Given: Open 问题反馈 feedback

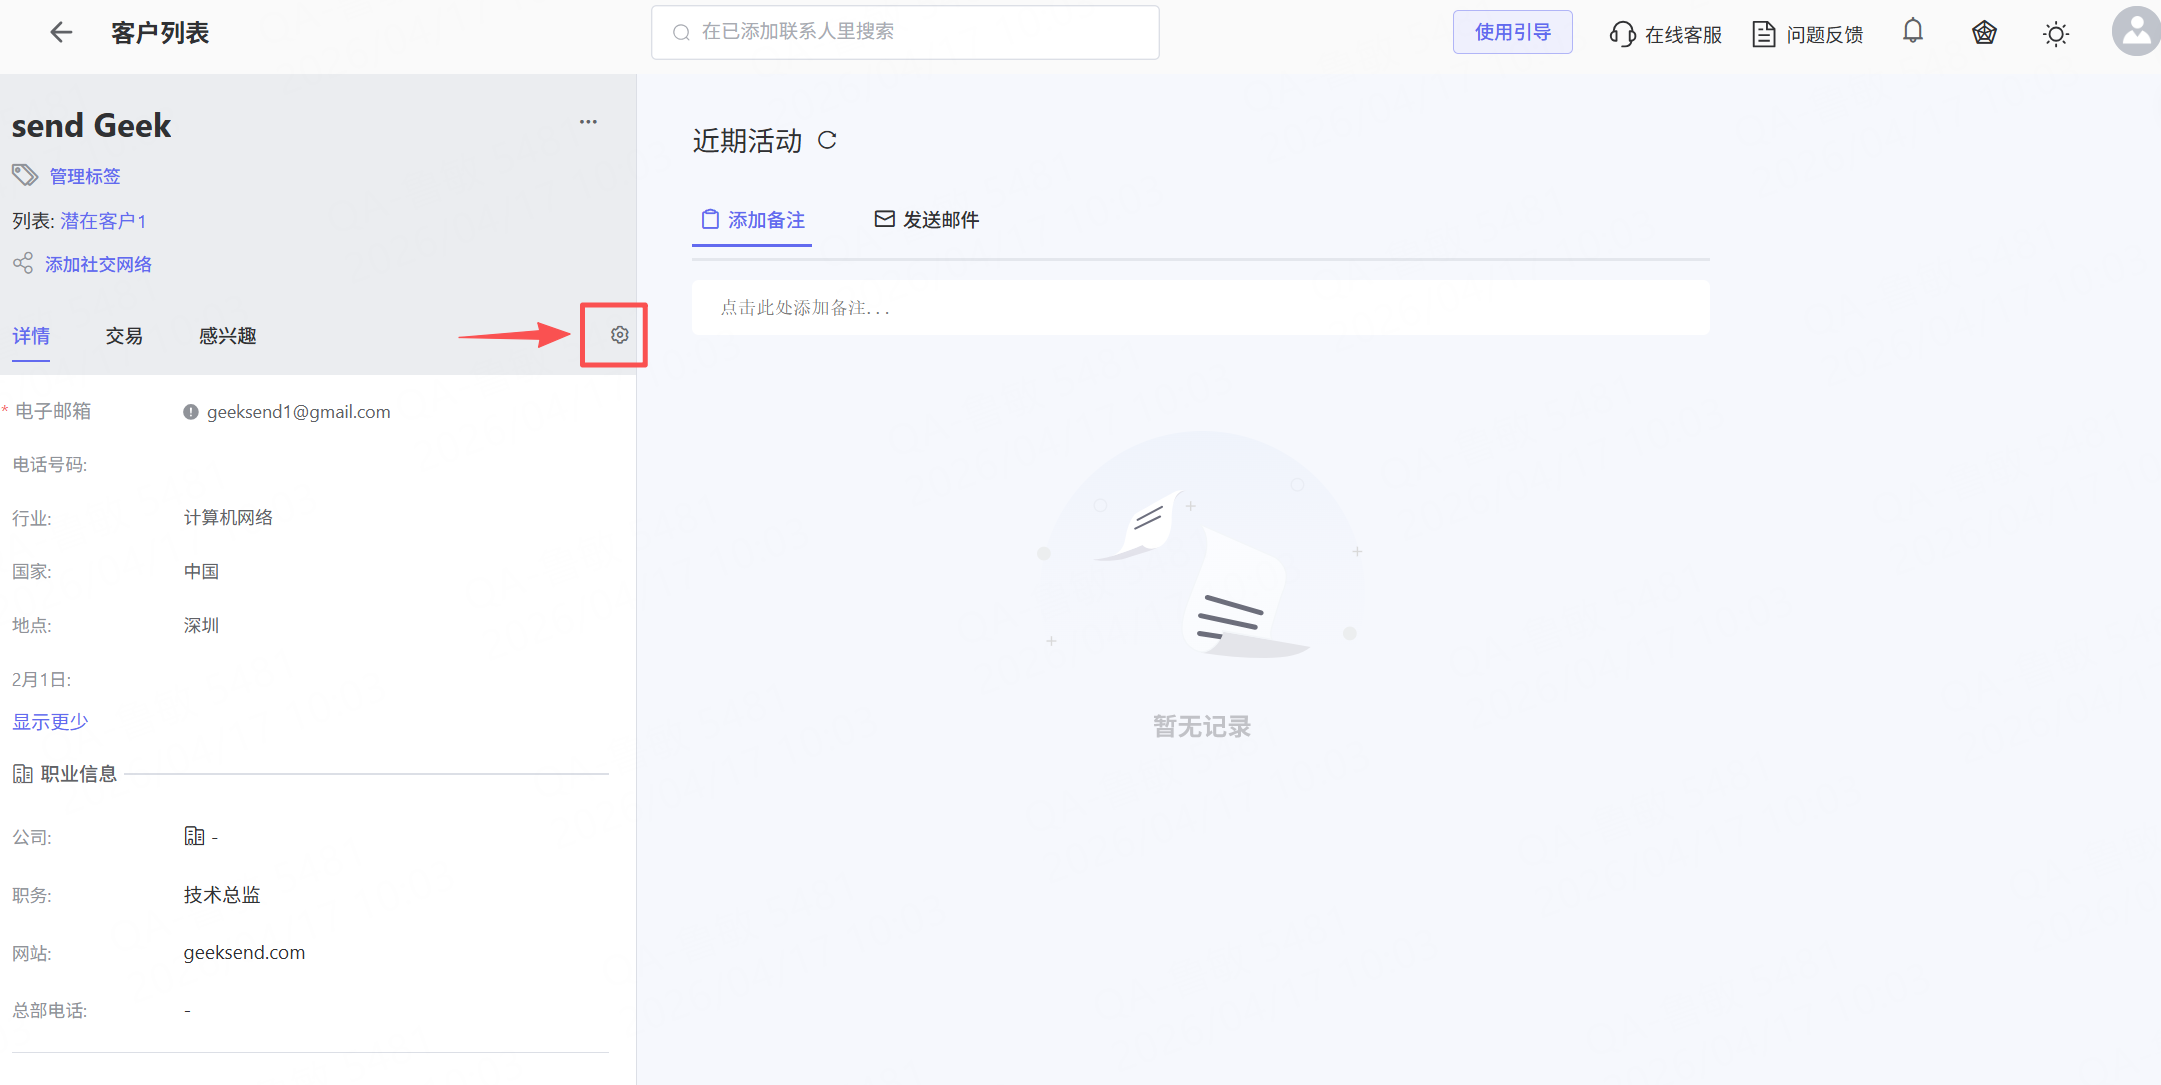Looking at the screenshot, I should coord(1808,35).
